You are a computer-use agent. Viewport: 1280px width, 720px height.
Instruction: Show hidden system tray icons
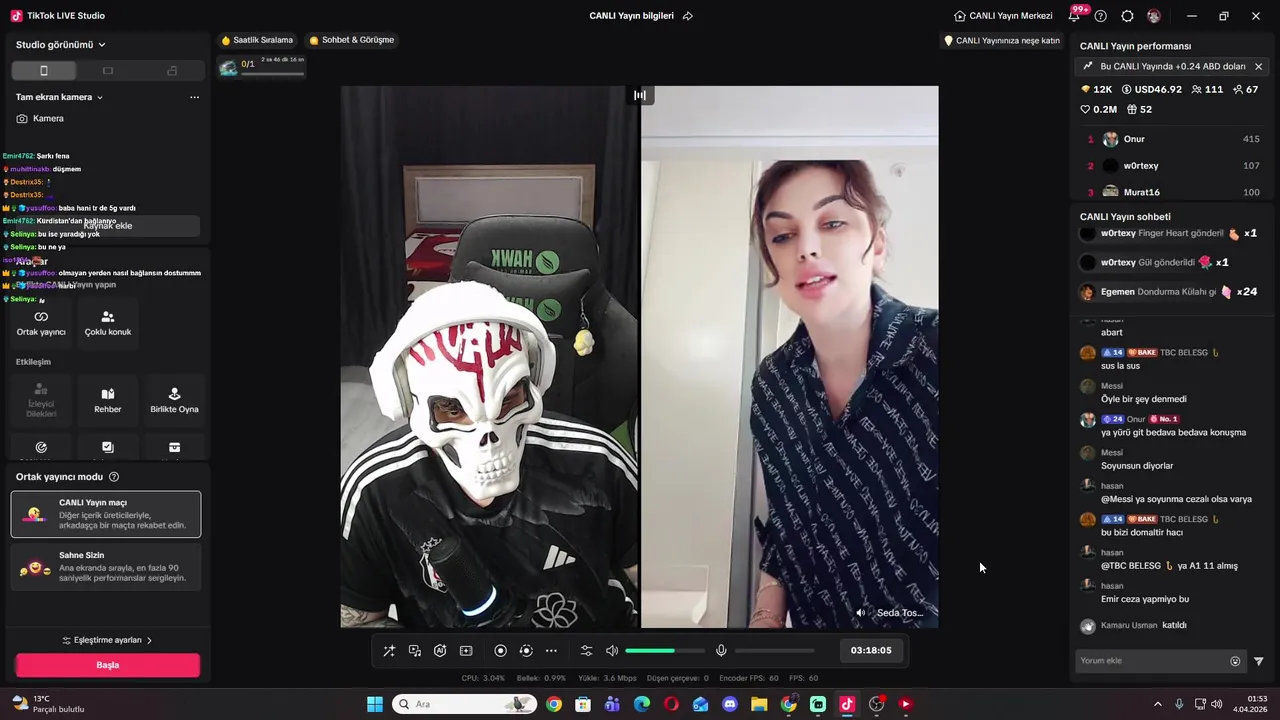pyautogui.click(x=1158, y=704)
